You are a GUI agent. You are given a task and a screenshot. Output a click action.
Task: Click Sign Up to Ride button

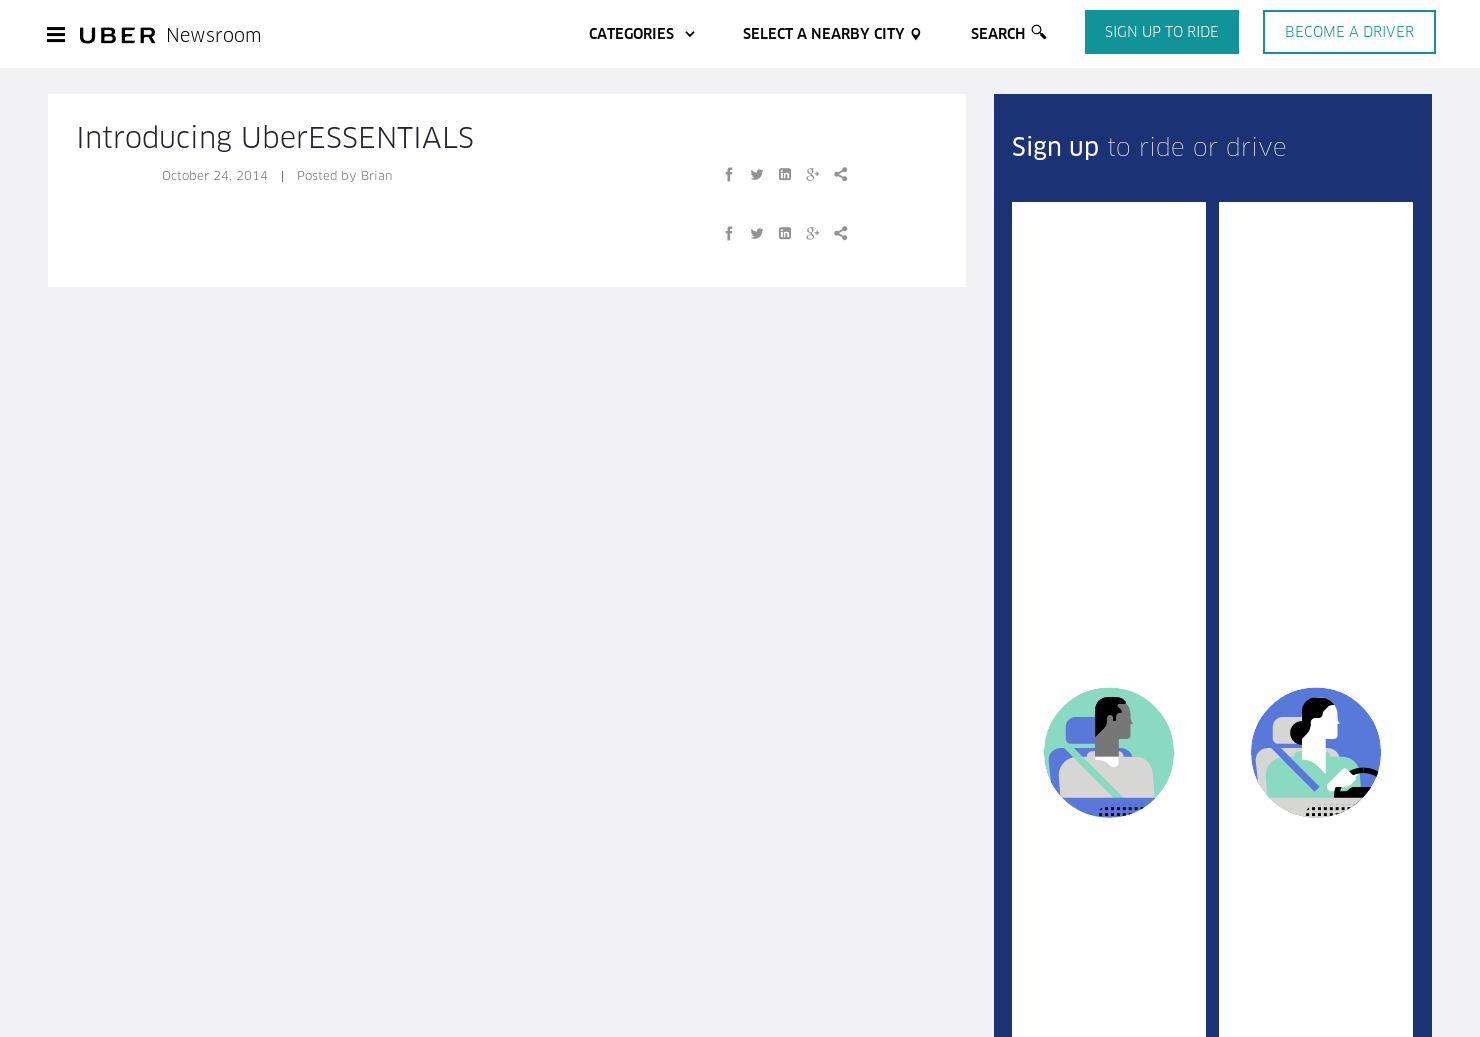(x=1162, y=32)
